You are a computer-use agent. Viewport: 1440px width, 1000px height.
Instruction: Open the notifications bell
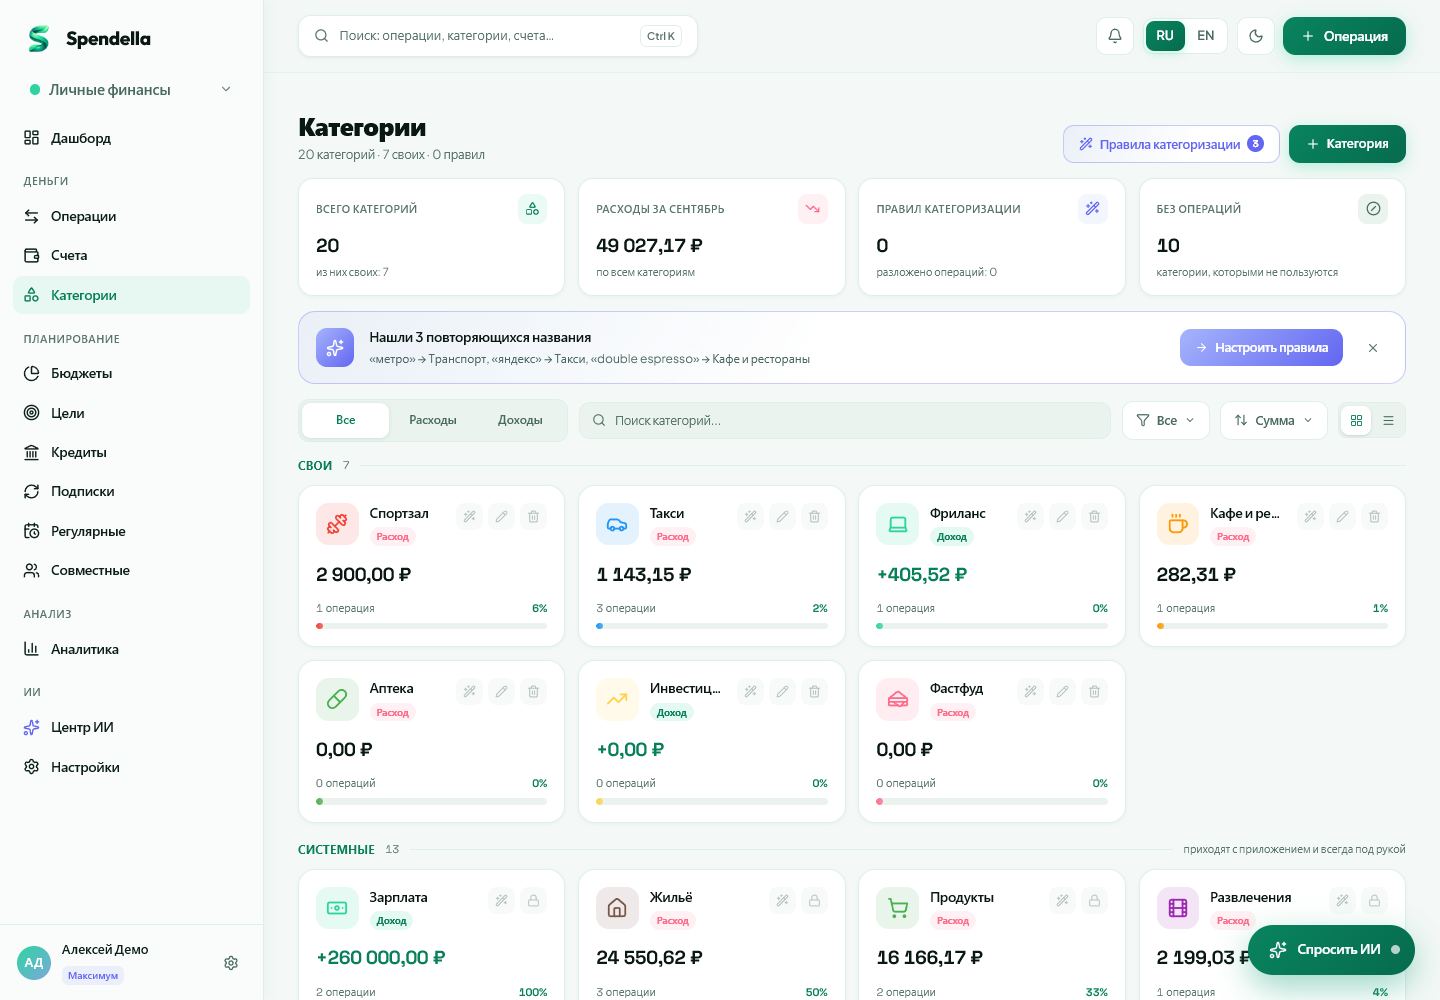pyautogui.click(x=1115, y=36)
